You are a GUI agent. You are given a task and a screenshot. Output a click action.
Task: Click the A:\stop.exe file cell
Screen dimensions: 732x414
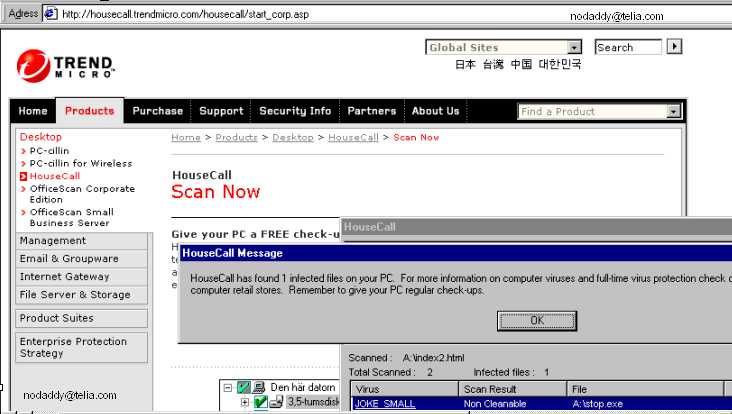click(597, 404)
